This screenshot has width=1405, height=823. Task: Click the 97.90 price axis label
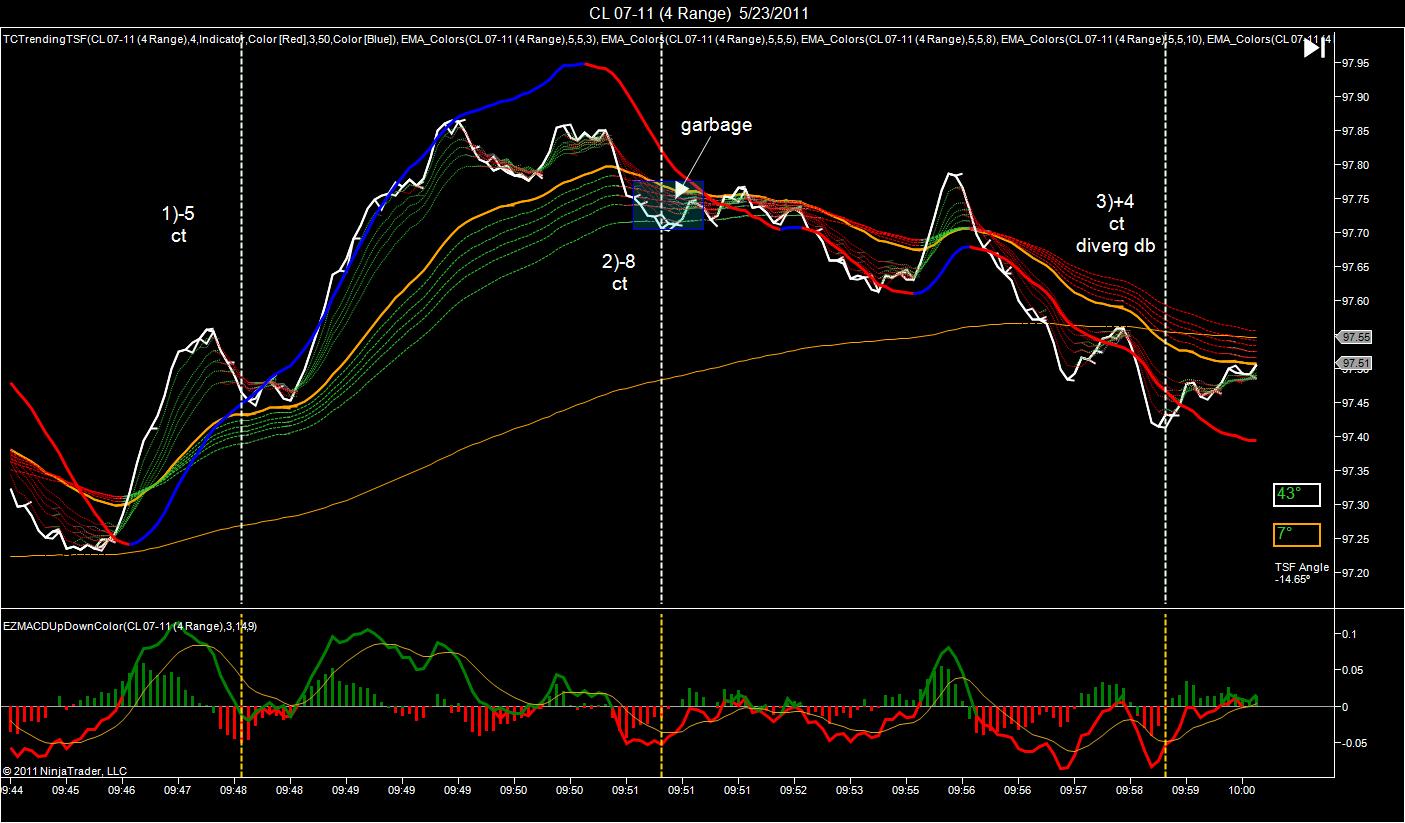pos(1355,97)
